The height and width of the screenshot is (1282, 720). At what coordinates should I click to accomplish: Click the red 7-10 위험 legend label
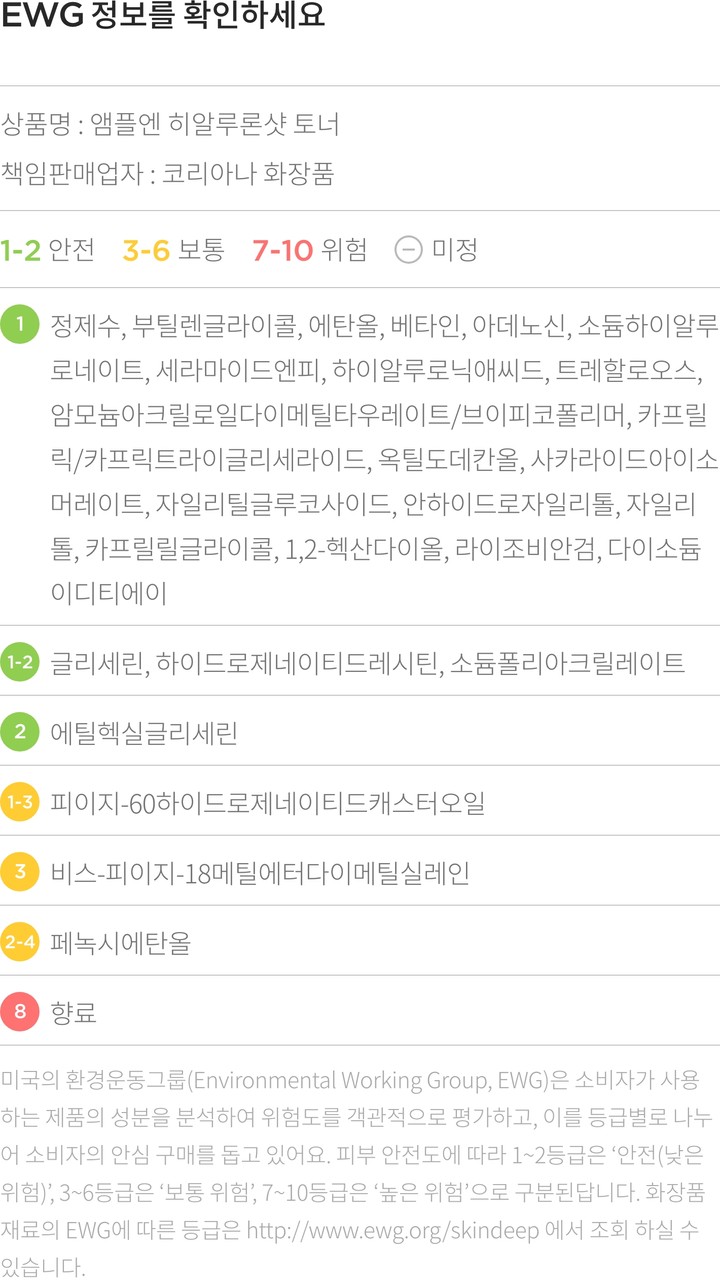(x=309, y=249)
